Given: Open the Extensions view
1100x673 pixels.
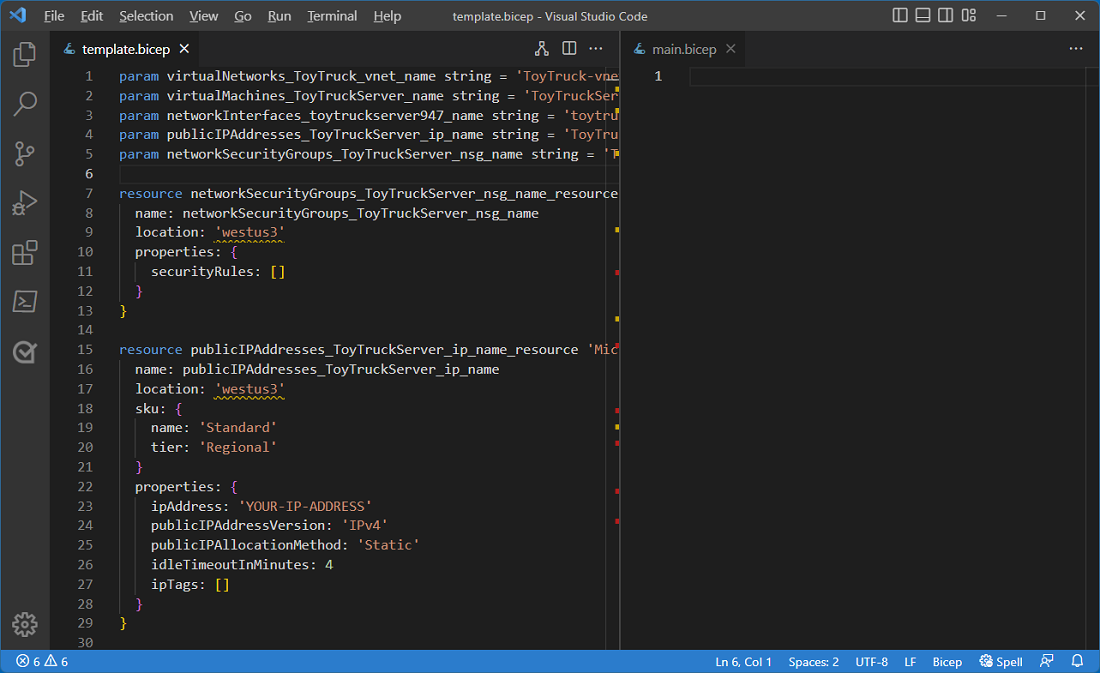Looking at the screenshot, I should (25, 253).
